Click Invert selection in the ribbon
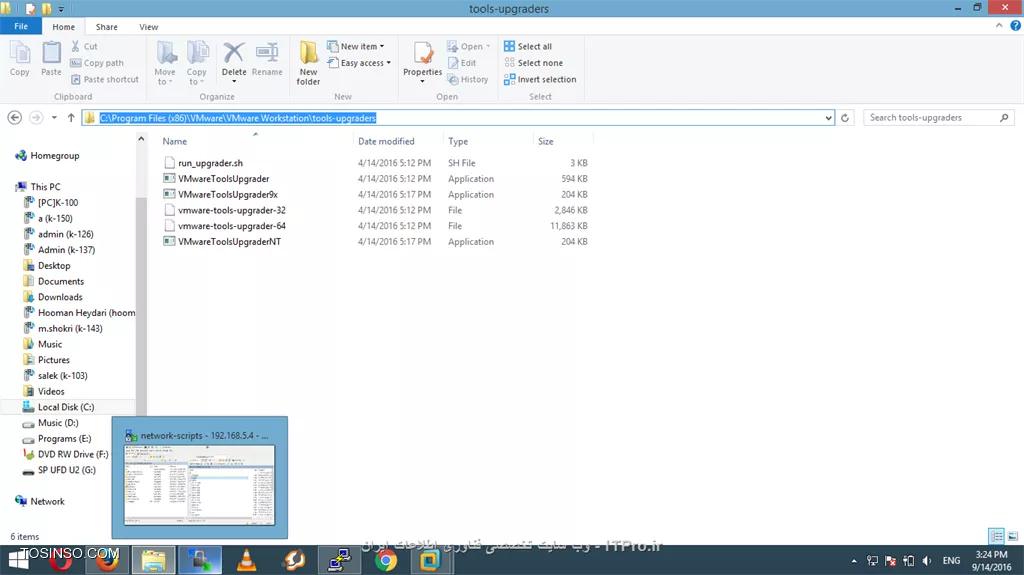The image size is (1024, 575). 539,79
